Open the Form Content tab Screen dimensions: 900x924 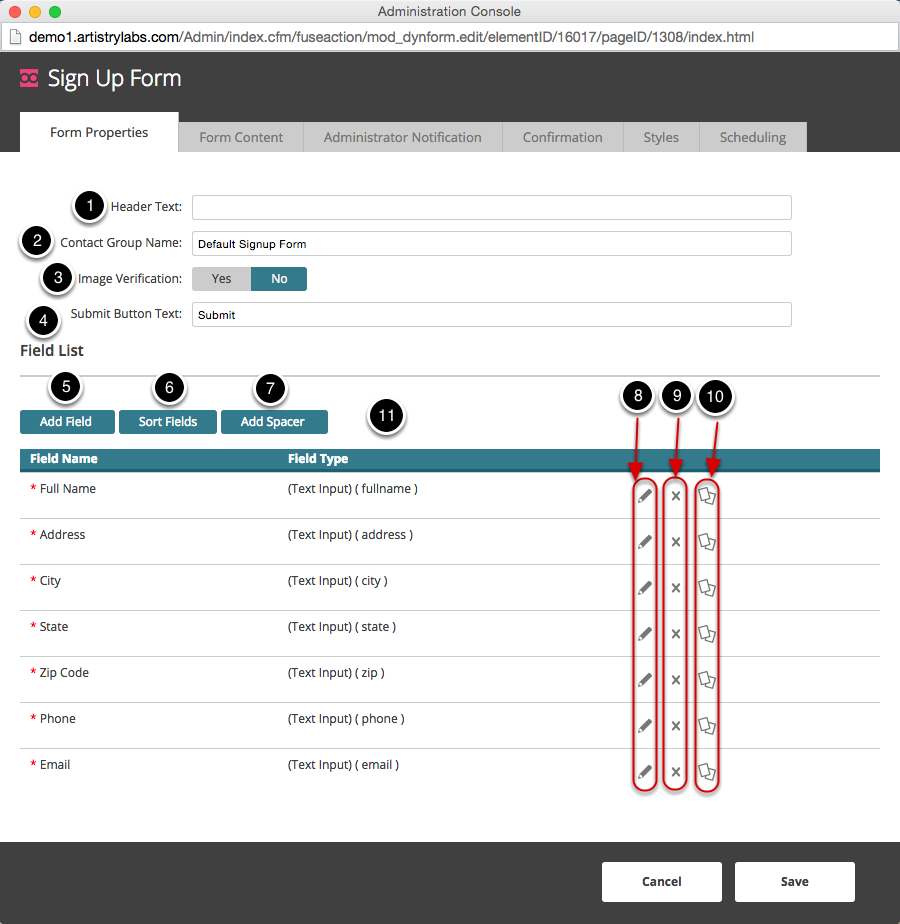tap(241, 137)
